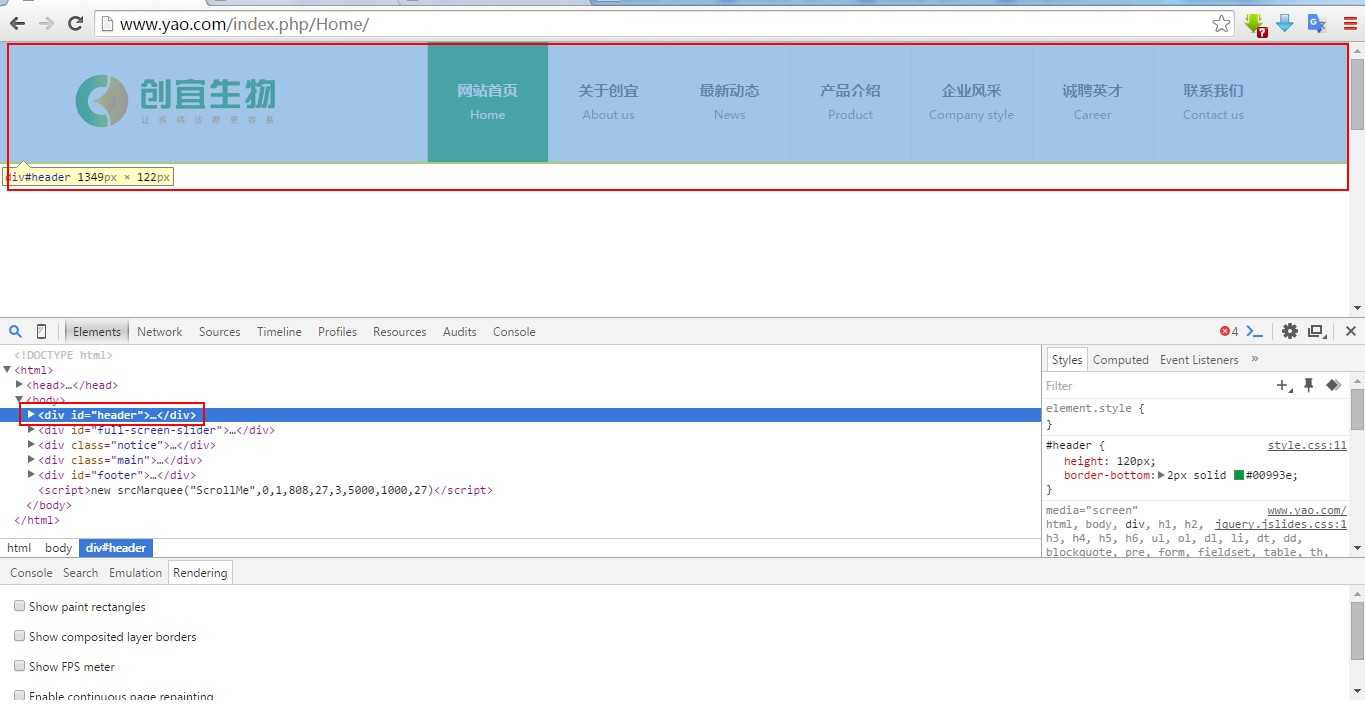This screenshot has width=1365, height=705.
Task: Open Event Listeners sidebar tab
Action: [1199, 360]
